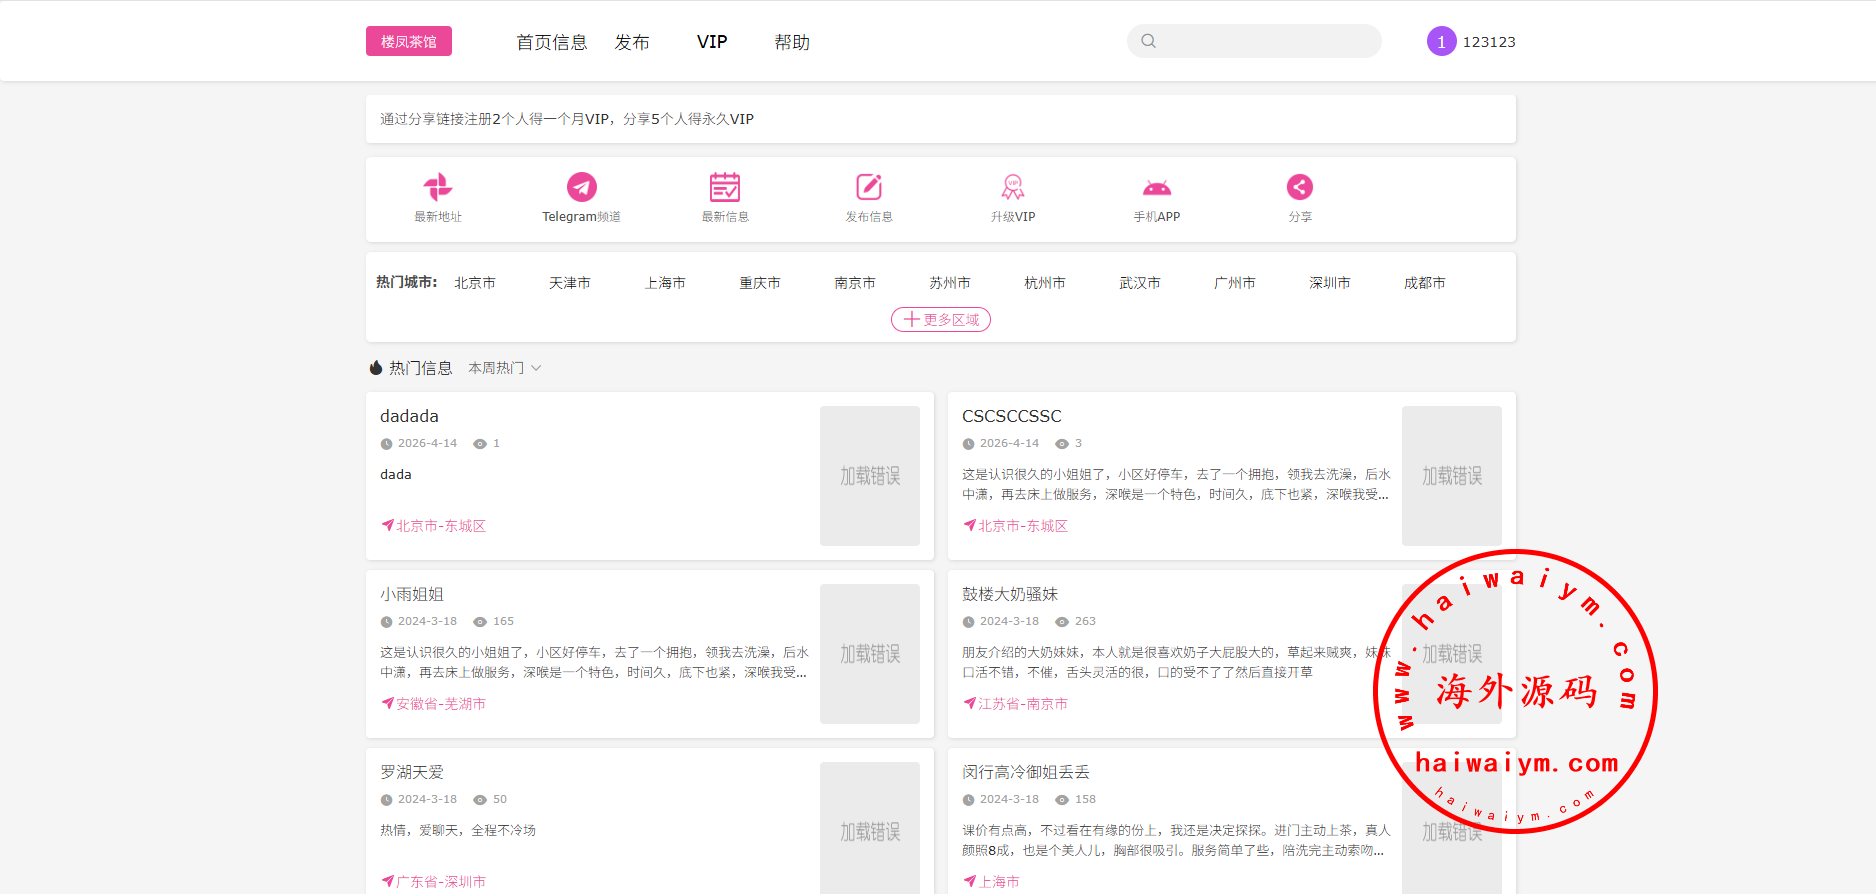Open the 首页信息 menu item
Screen dimensions: 1876x894
coord(551,42)
